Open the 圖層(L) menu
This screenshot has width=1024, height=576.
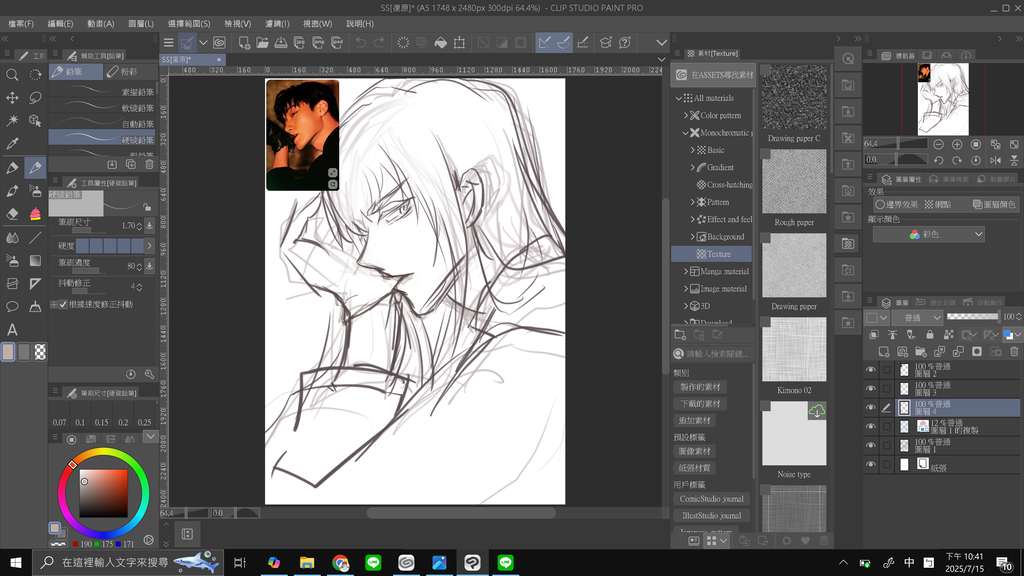[x=140, y=24]
